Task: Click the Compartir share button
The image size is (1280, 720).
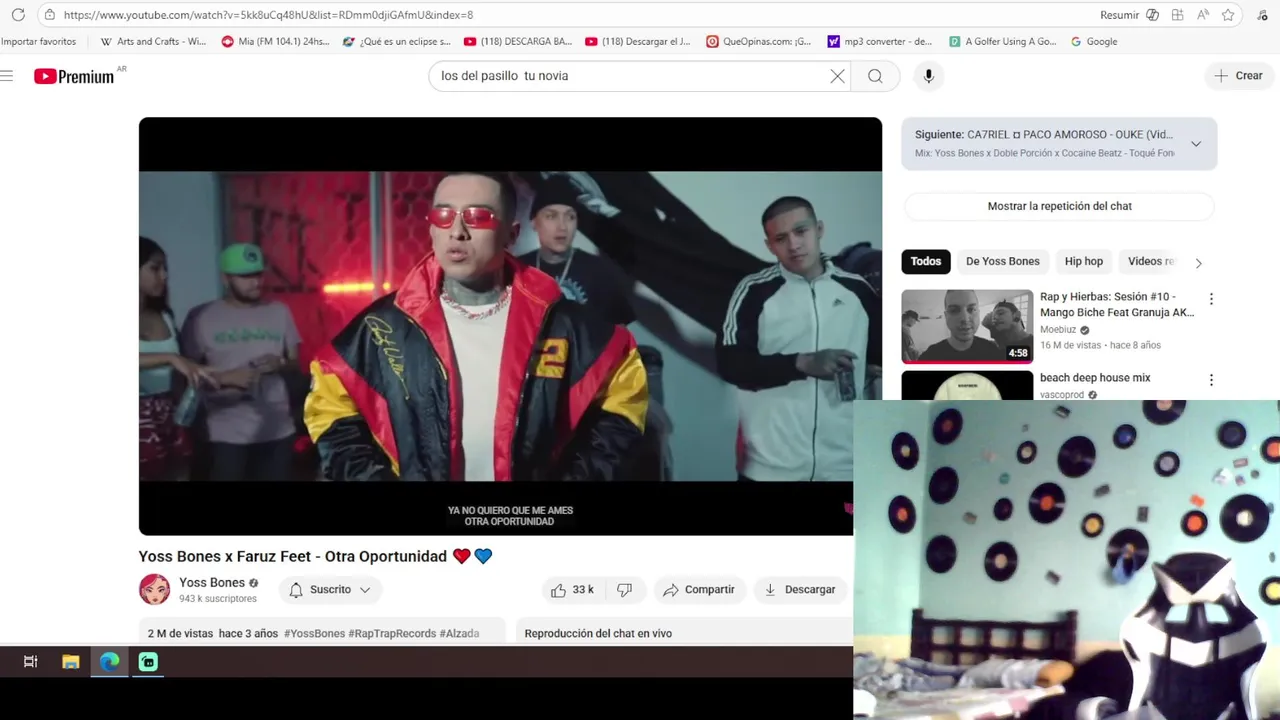Action: point(699,590)
